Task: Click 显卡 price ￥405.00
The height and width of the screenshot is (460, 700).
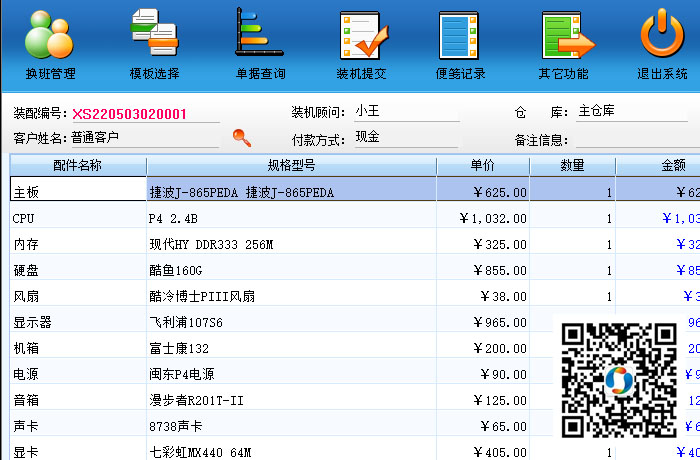Action: coord(483,448)
